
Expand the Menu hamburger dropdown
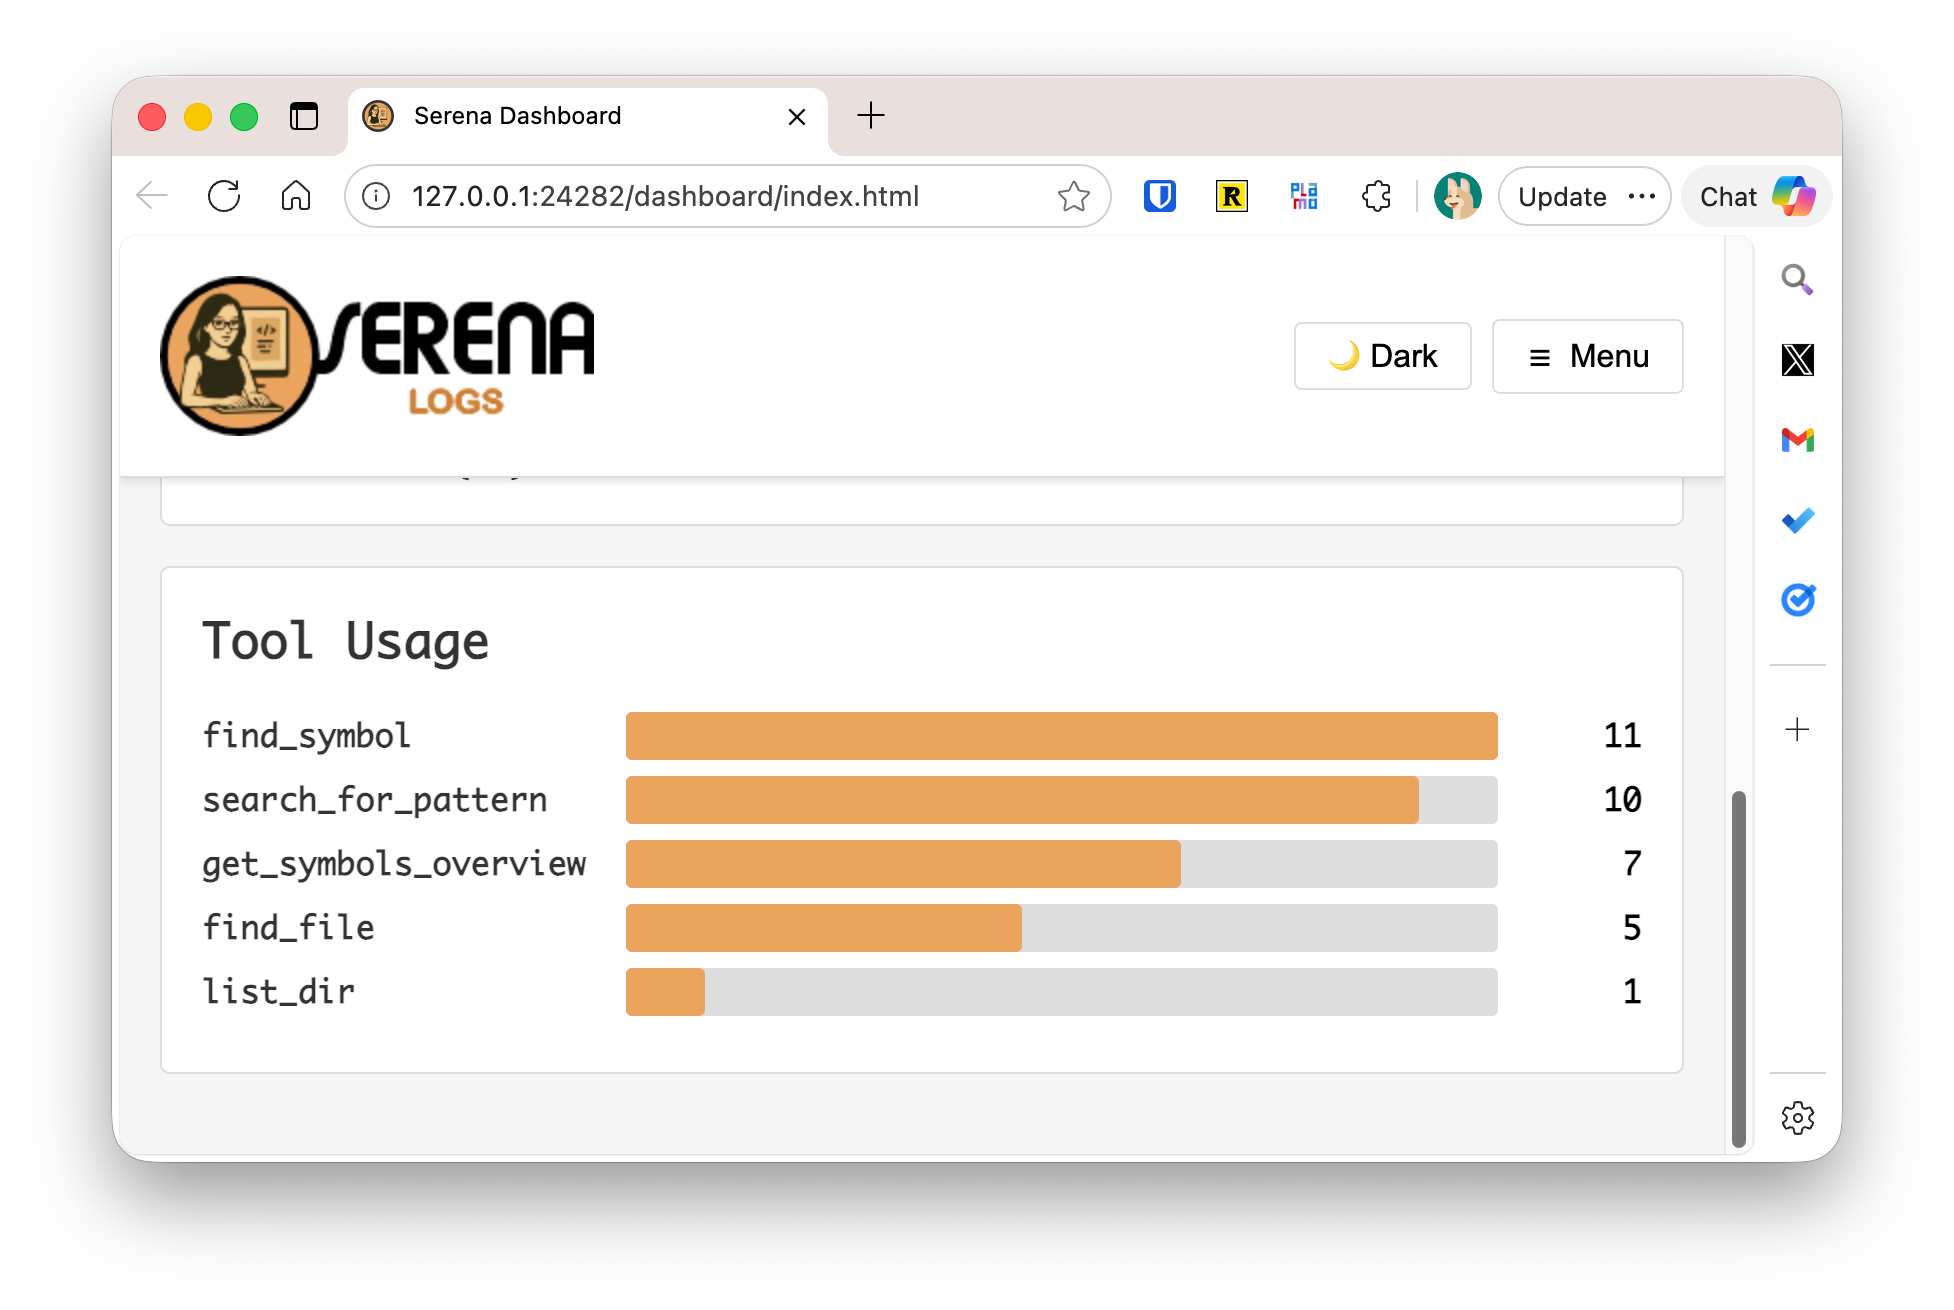pos(1587,356)
